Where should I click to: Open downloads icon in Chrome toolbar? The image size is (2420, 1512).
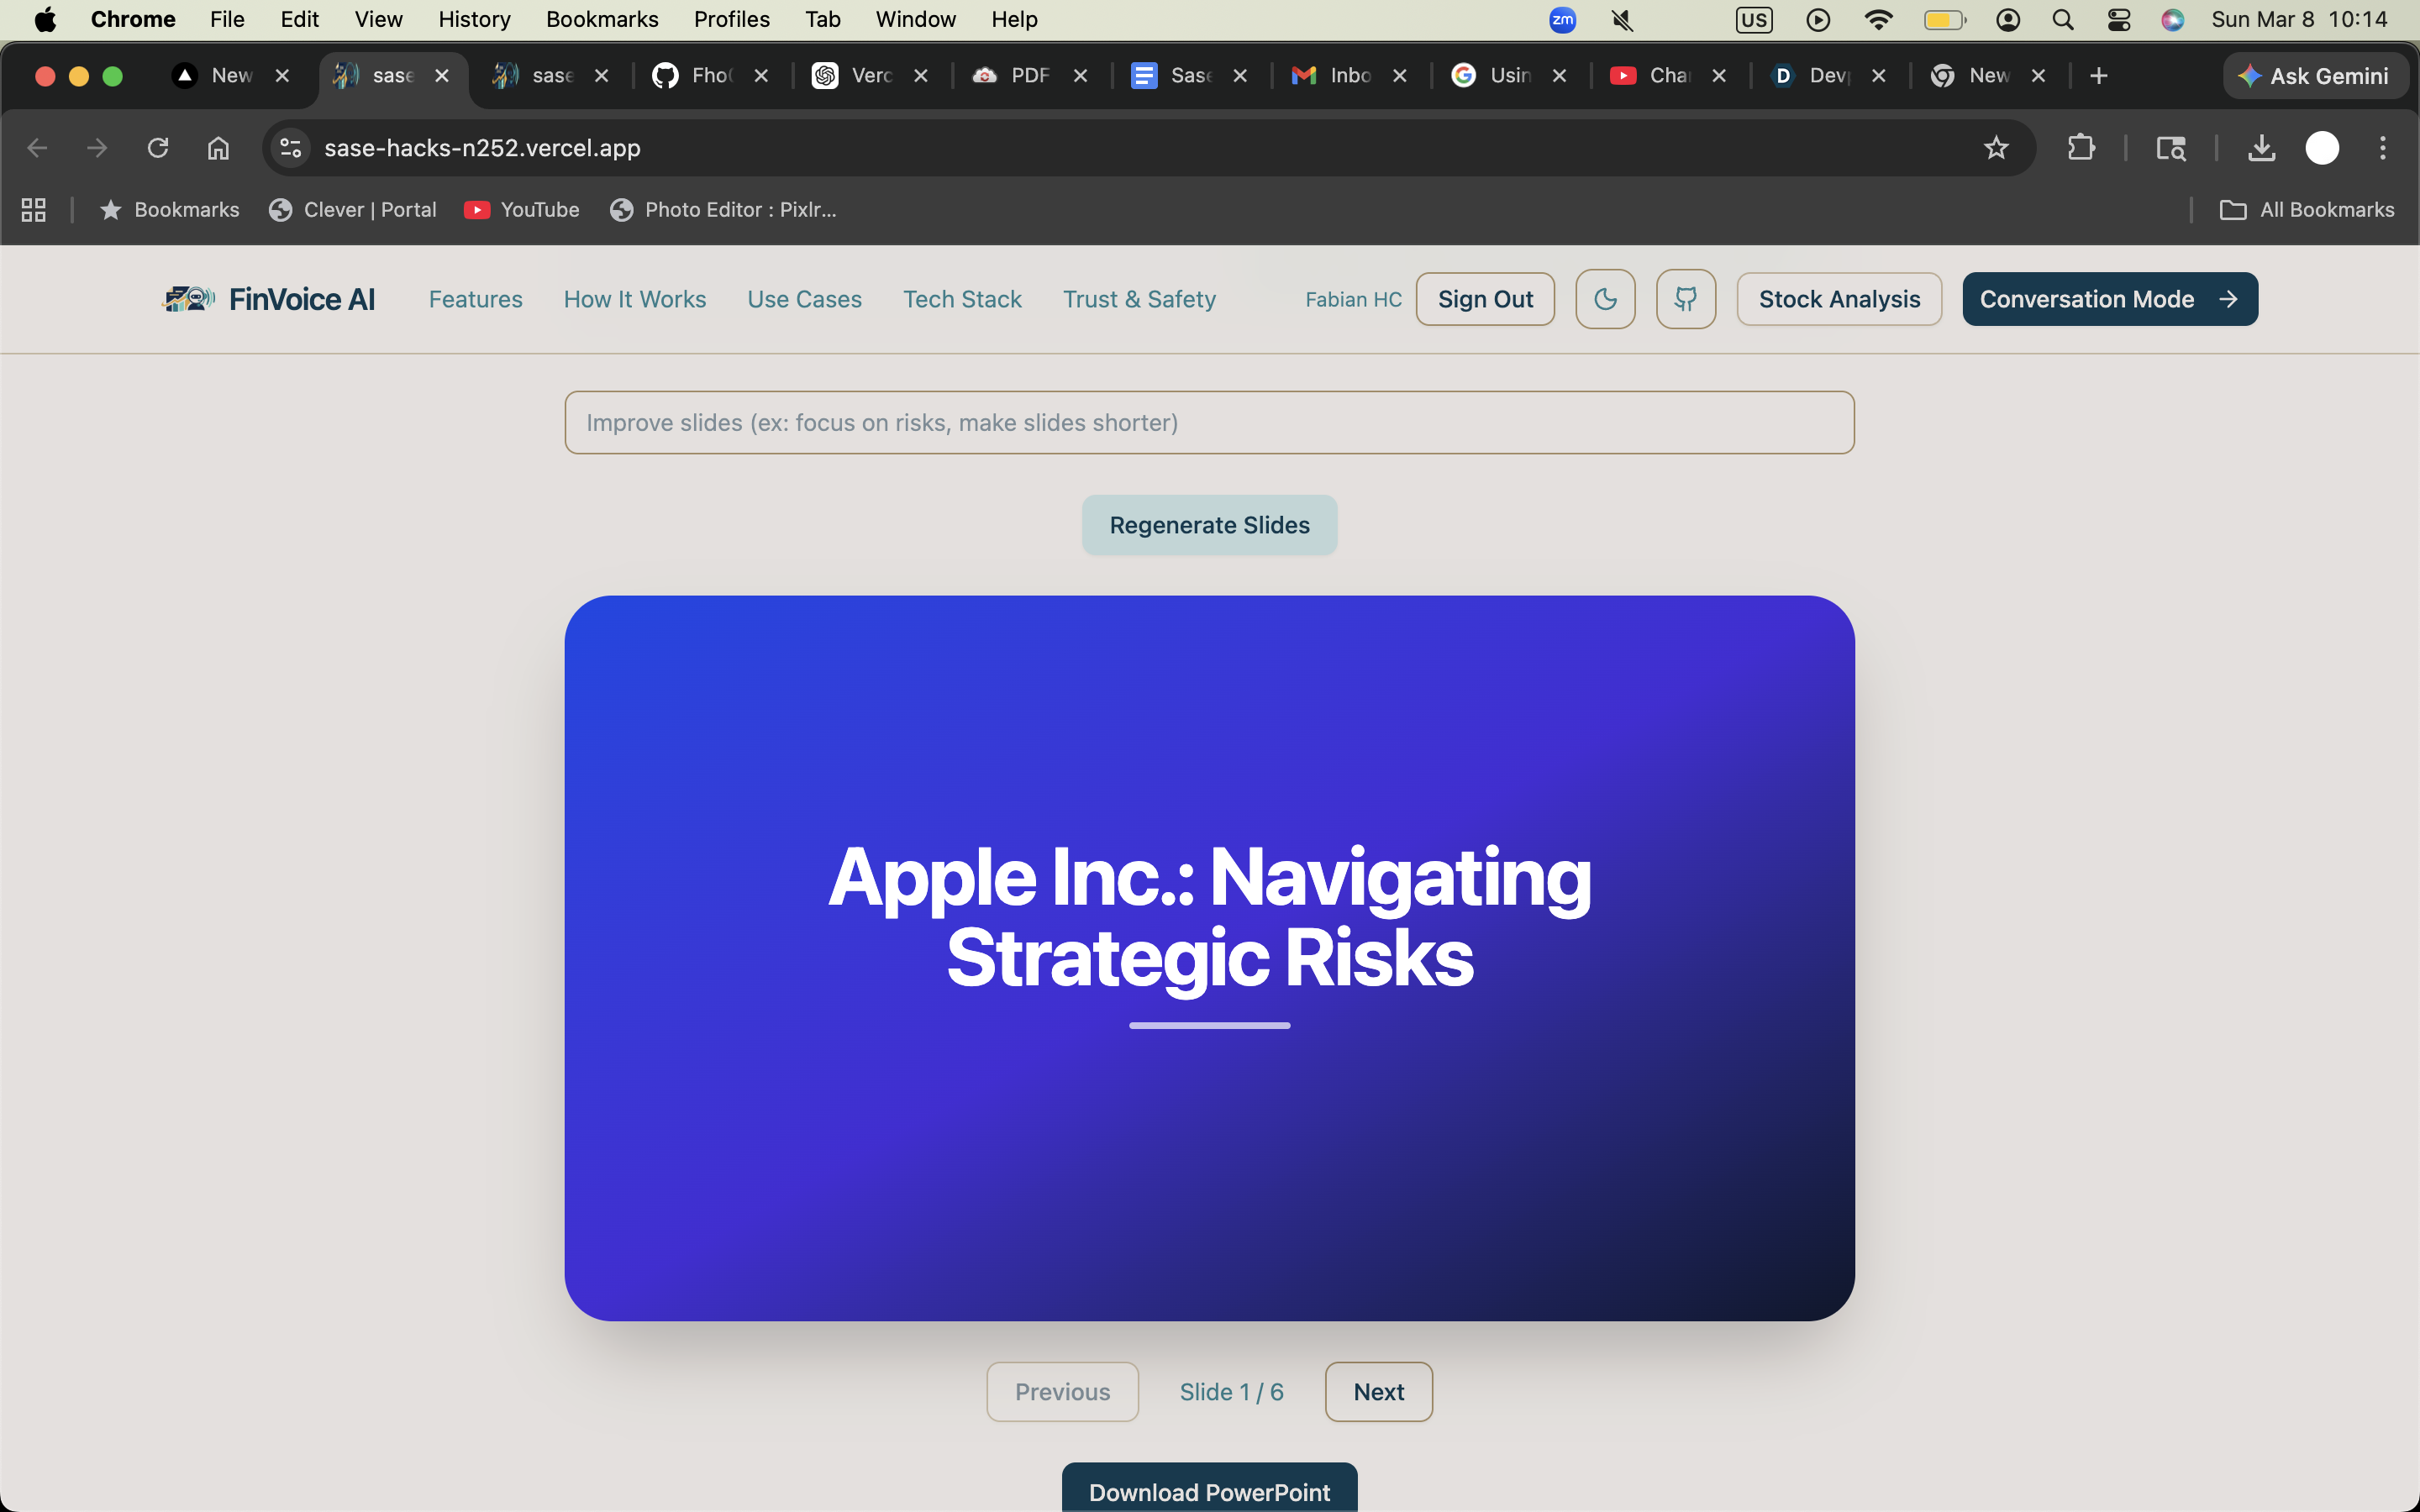2261,148
